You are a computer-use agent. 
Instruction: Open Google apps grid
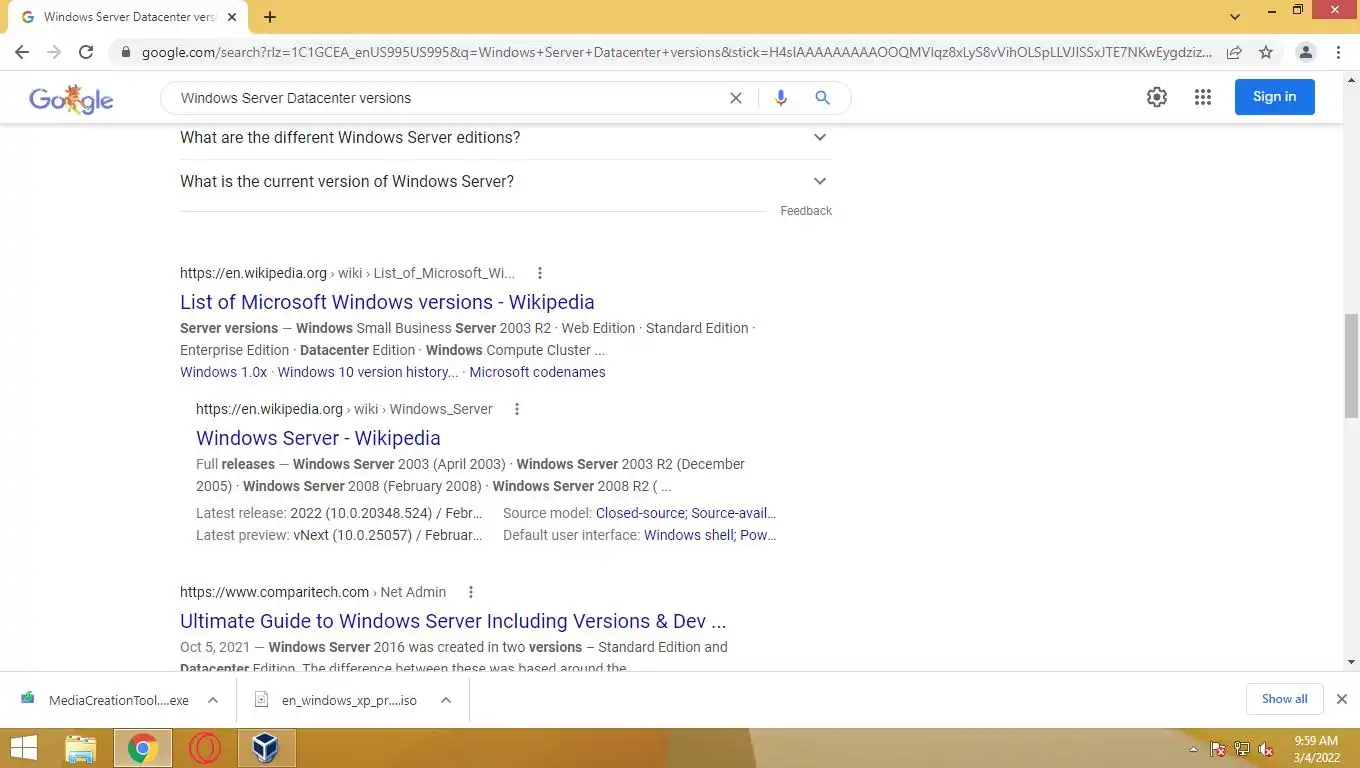(x=1203, y=97)
